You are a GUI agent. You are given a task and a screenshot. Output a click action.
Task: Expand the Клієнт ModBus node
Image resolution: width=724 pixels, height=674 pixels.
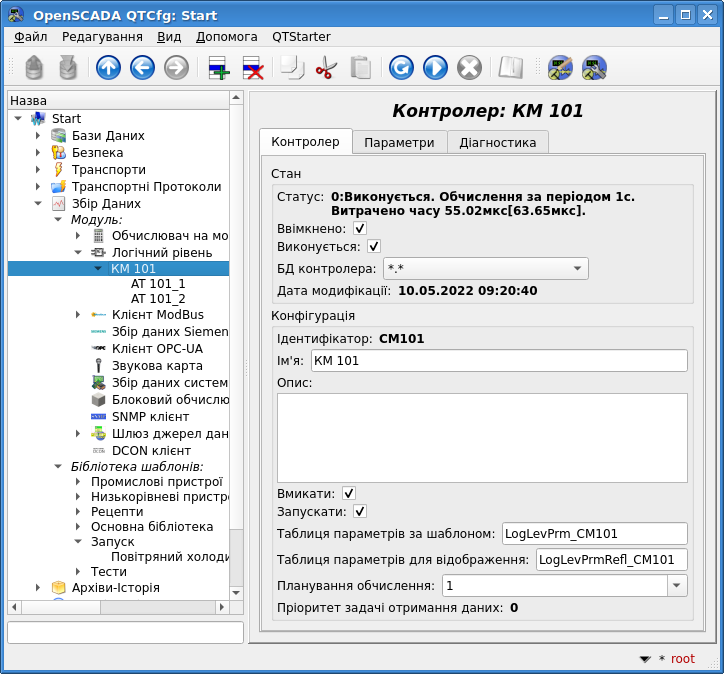[78, 314]
